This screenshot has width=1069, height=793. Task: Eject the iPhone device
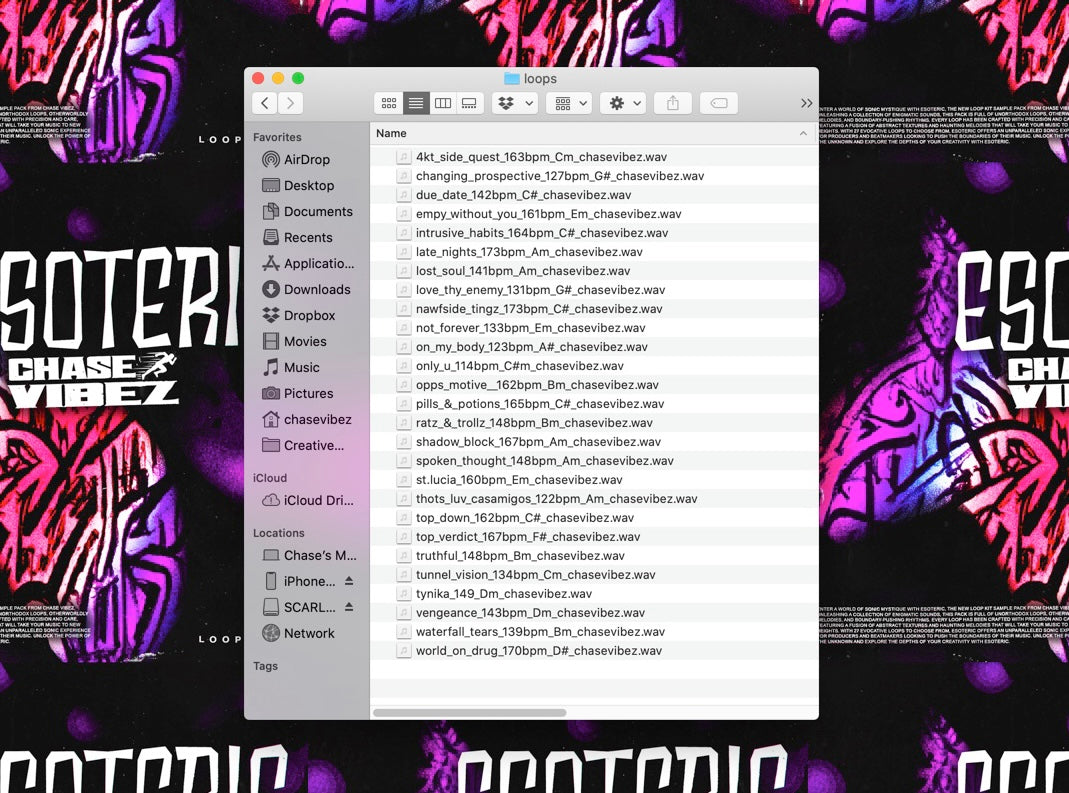349,581
